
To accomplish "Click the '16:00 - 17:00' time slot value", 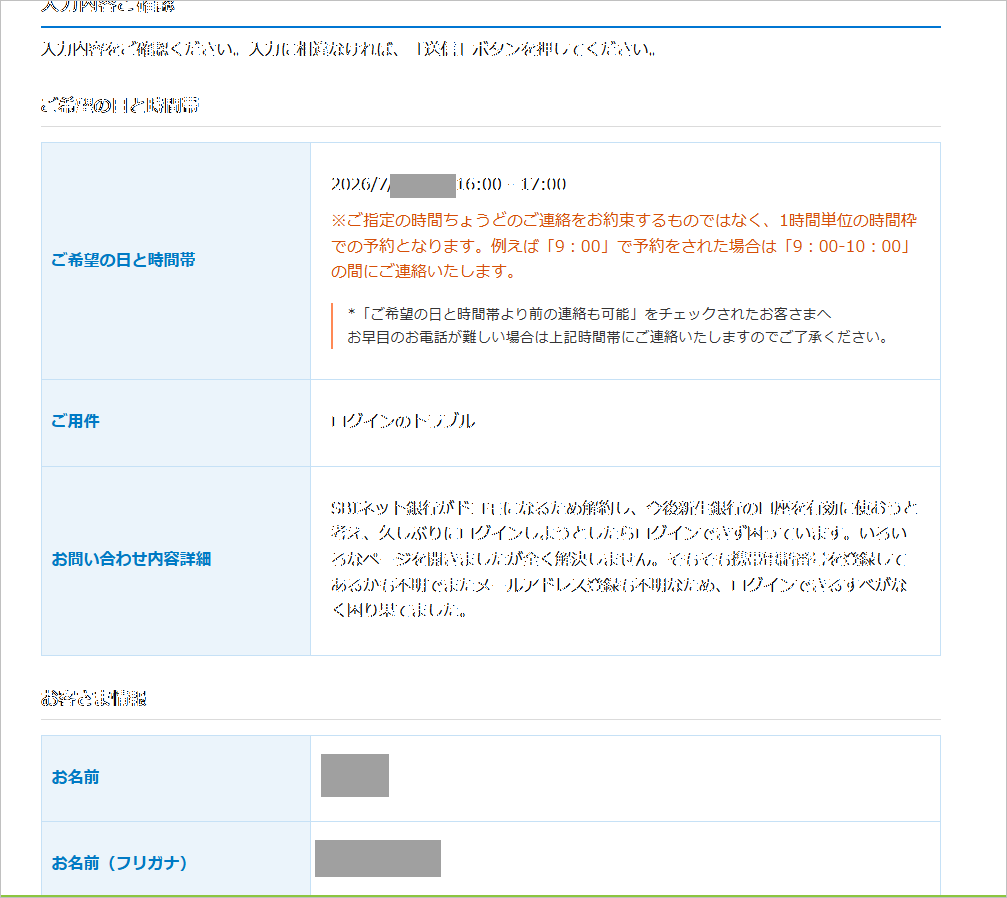I will click(x=512, y=185).
